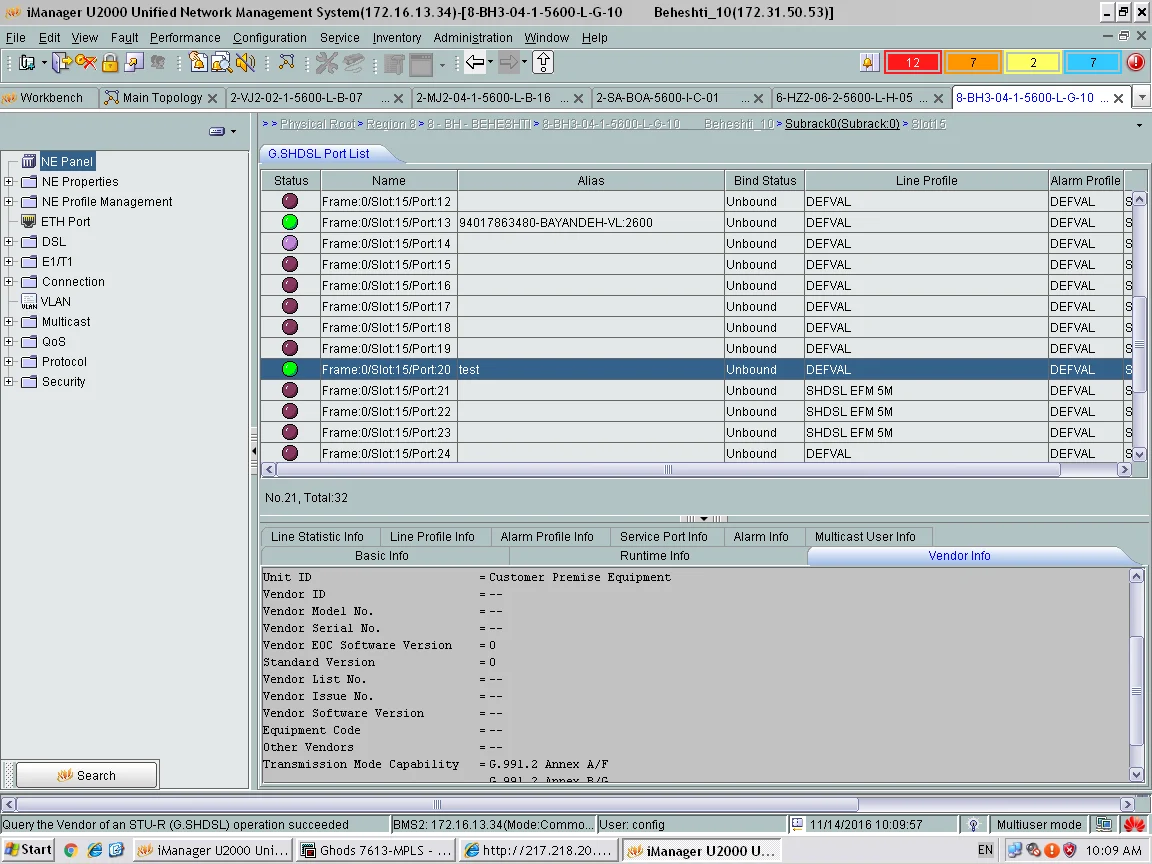Switch to the Runtime Info tab
Viewport: 1152px width, 864px height.
pyautogui.click(x=655, y=556)
